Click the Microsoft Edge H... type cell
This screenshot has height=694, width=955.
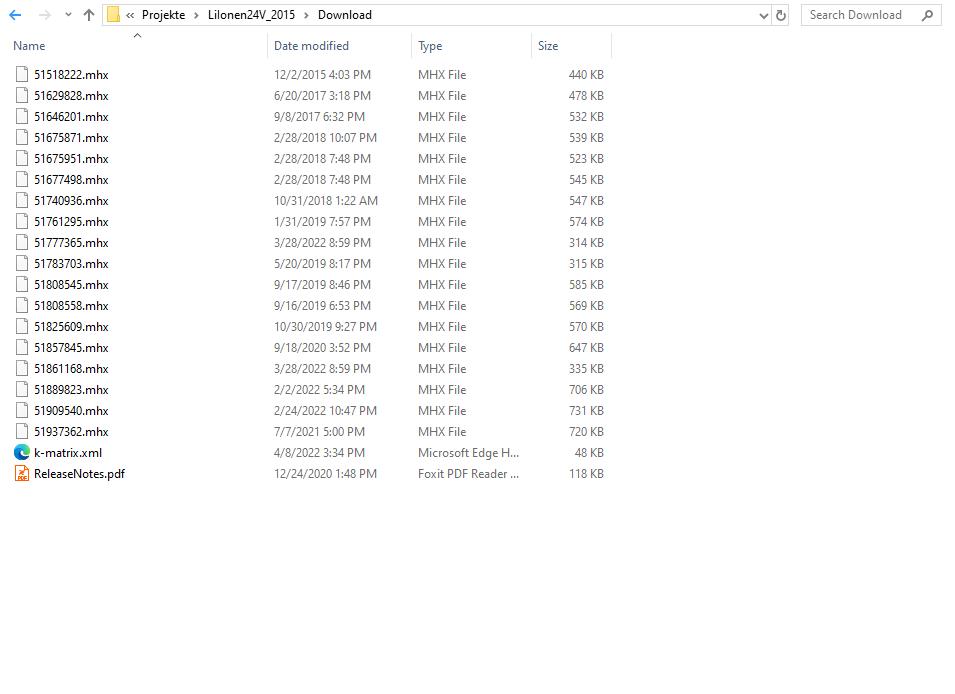pos(468,453)
